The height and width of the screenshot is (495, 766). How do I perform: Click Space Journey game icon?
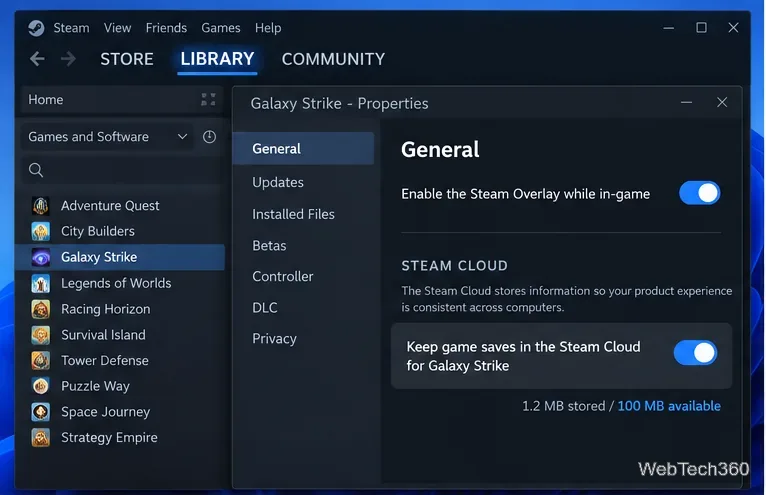click(x=41, y=412)
